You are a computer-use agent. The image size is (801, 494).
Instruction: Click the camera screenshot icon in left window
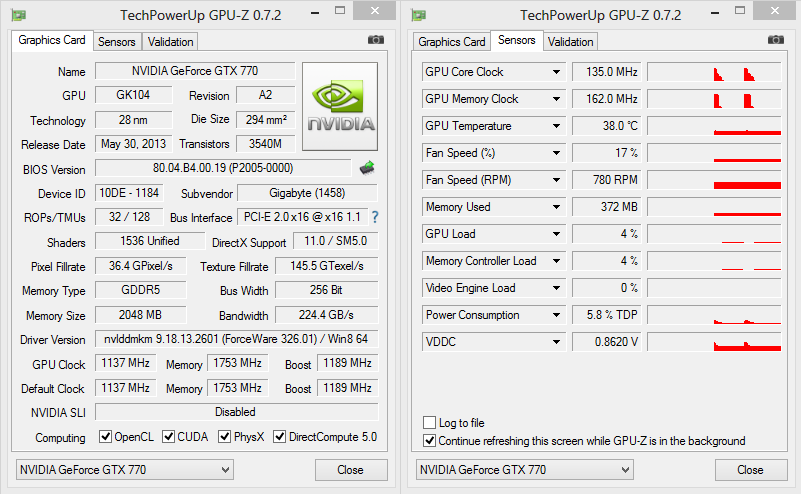[x=376, y=40]
